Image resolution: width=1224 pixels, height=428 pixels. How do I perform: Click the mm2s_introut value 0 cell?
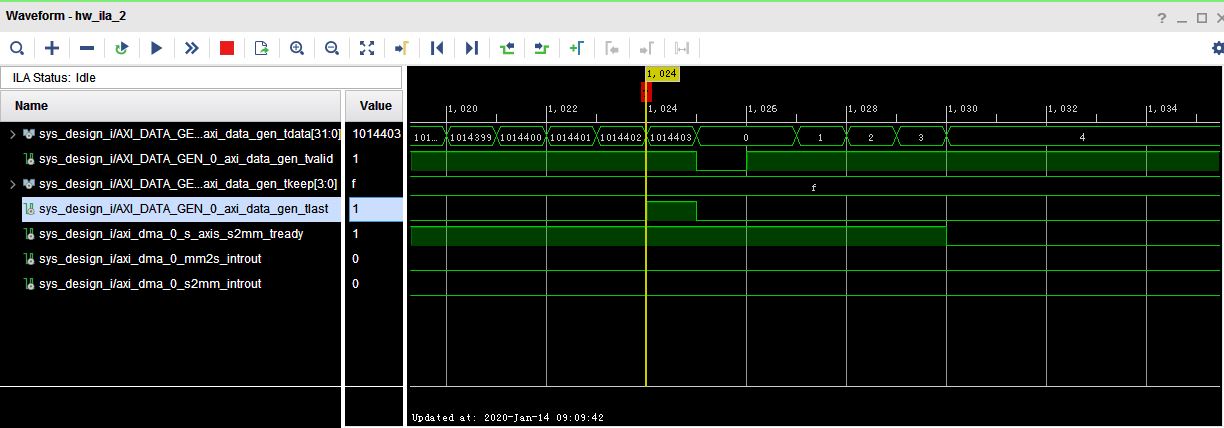375,258
